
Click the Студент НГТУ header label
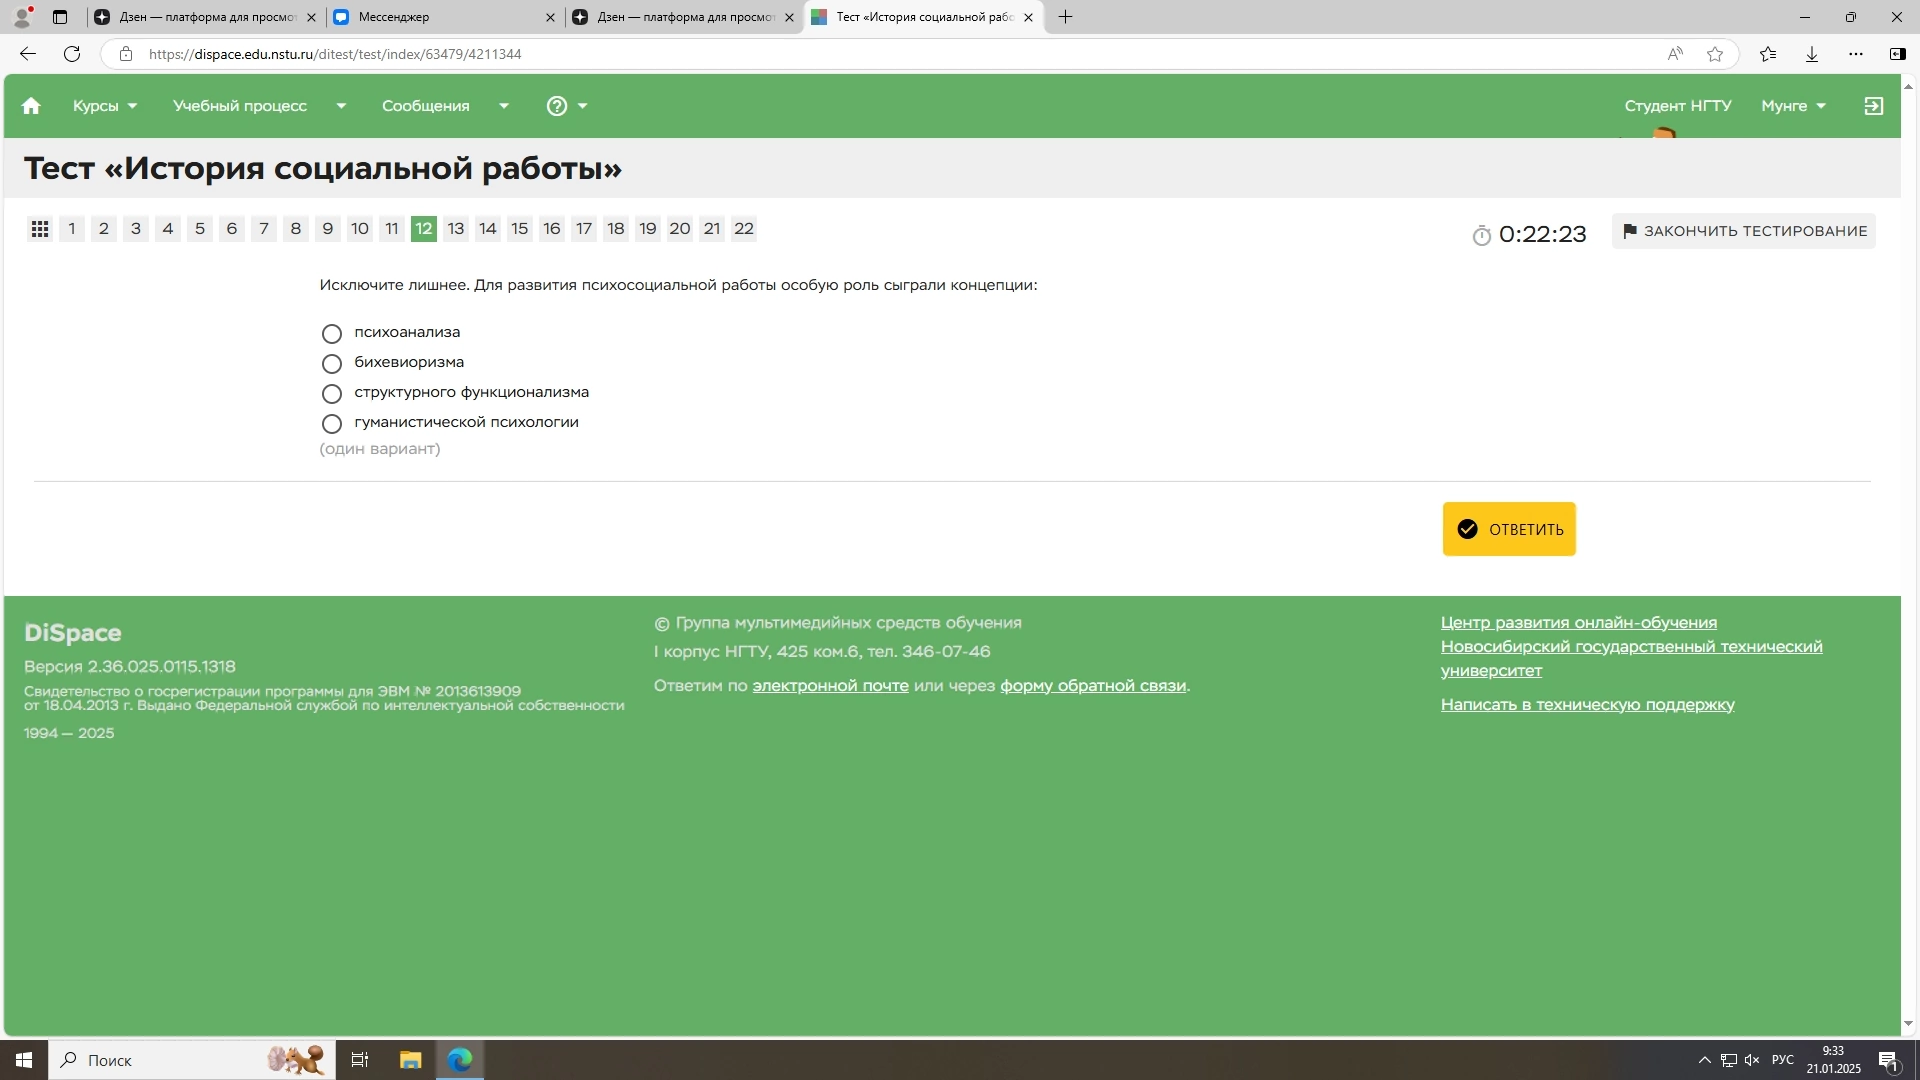1678,106
